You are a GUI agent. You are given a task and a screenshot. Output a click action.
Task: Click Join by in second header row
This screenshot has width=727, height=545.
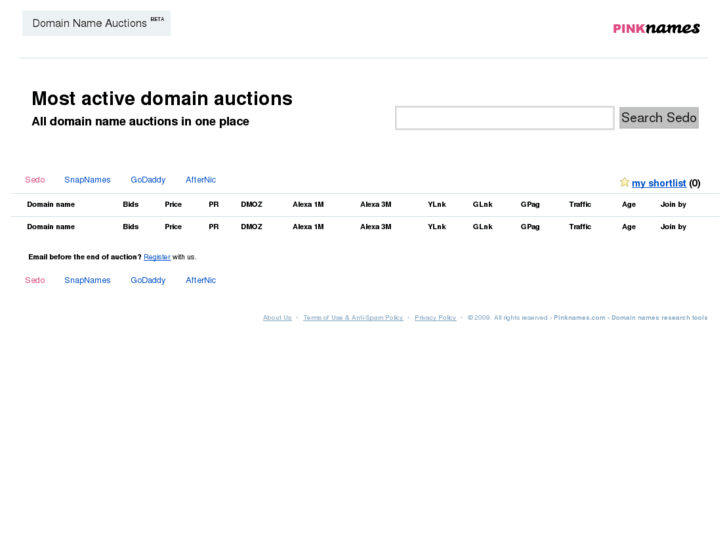click(x=673, y=227)
